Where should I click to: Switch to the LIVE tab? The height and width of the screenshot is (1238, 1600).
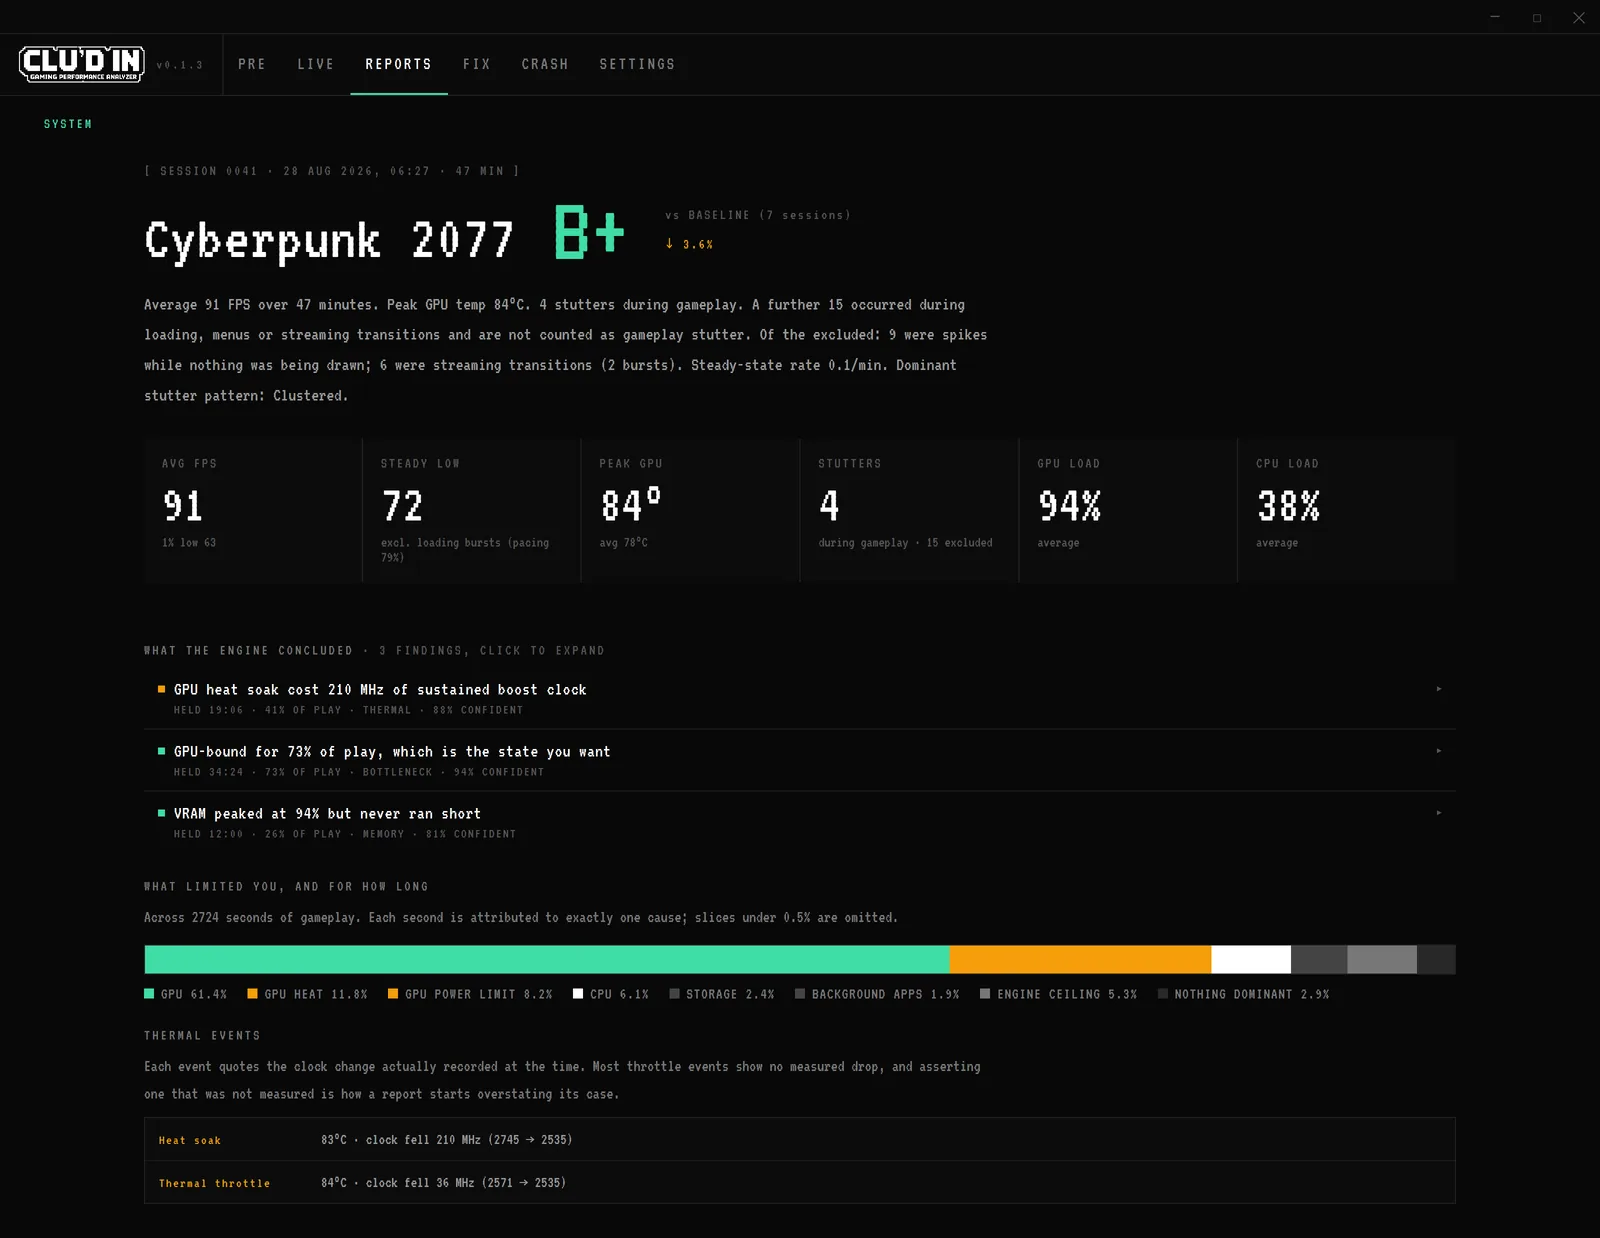(x=316, y=64)
